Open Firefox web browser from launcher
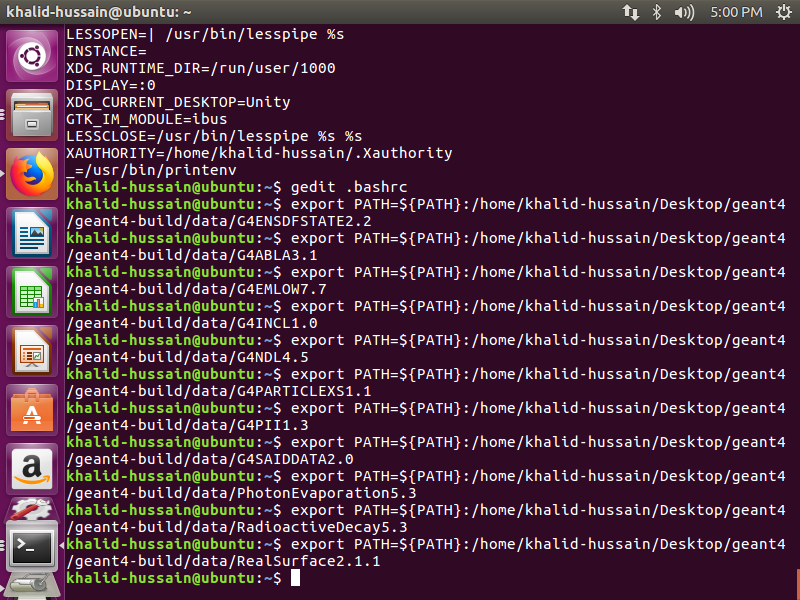Viewport: 800px width, 600px height. [x=32, y=174]
